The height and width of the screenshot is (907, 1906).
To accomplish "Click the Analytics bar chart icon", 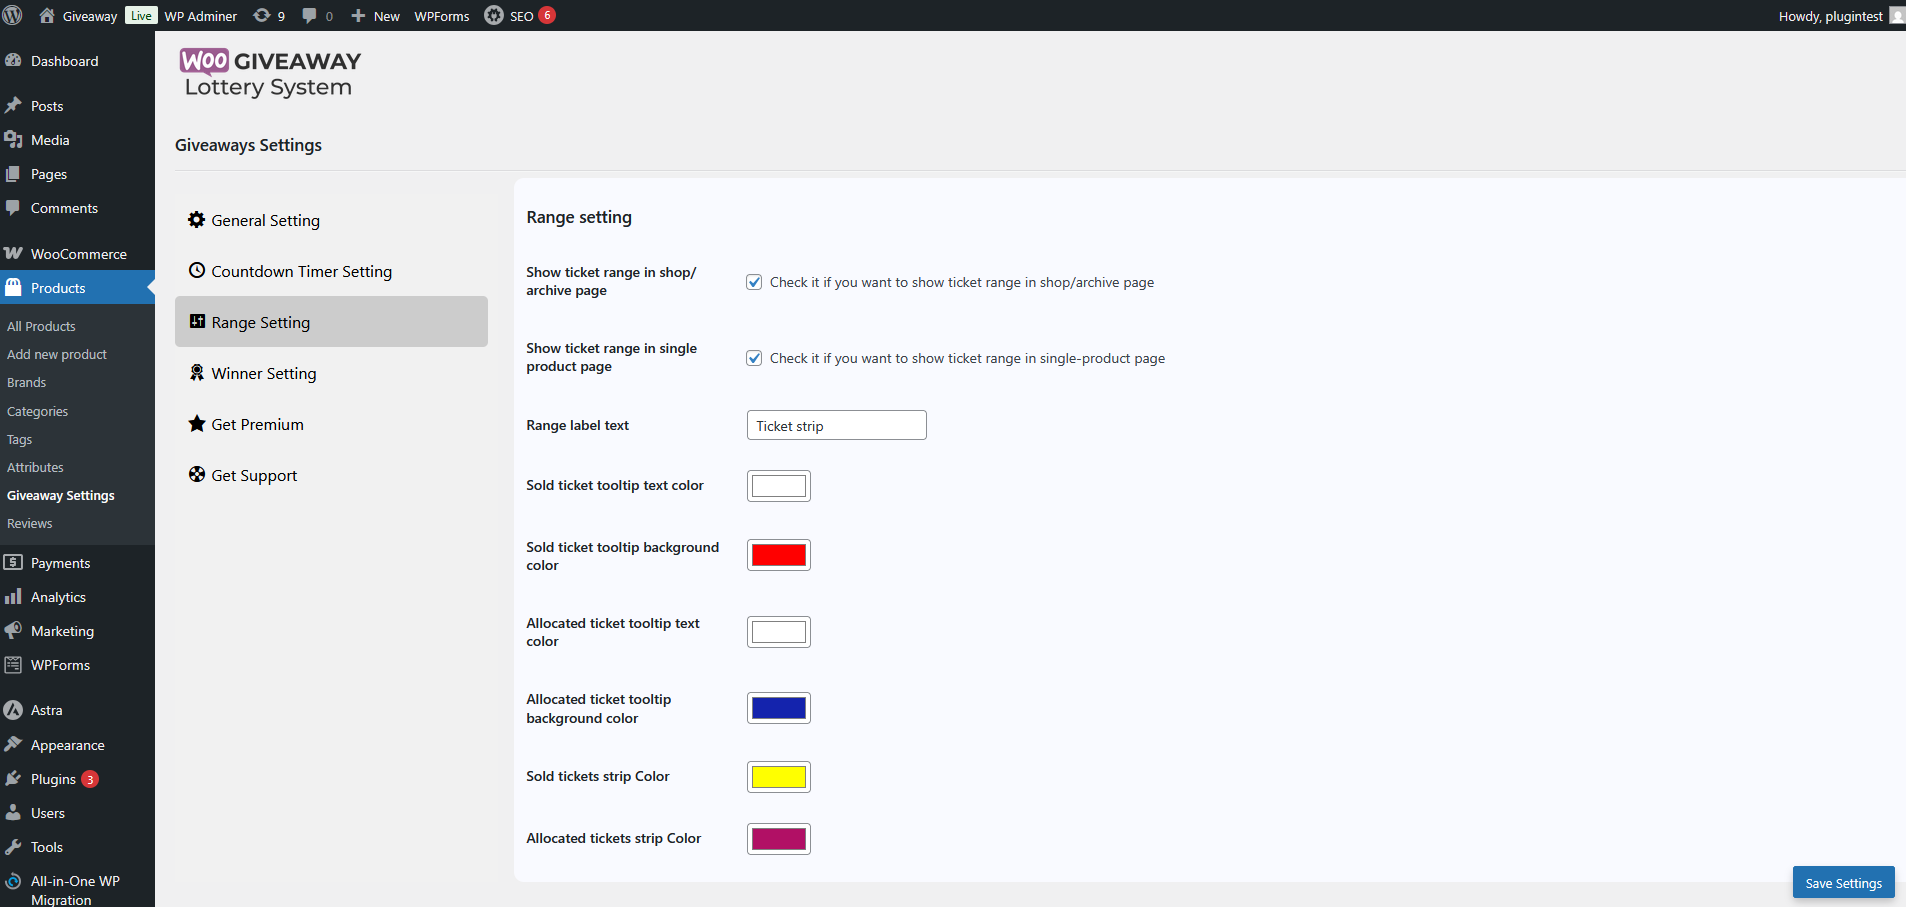I will 13,596.
